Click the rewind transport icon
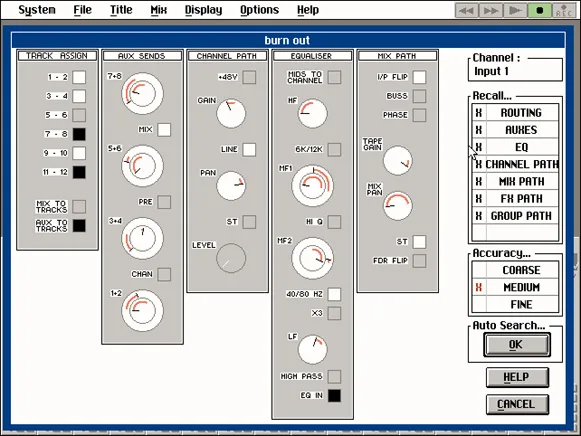581x436 pixels. [x=467, y=10]
